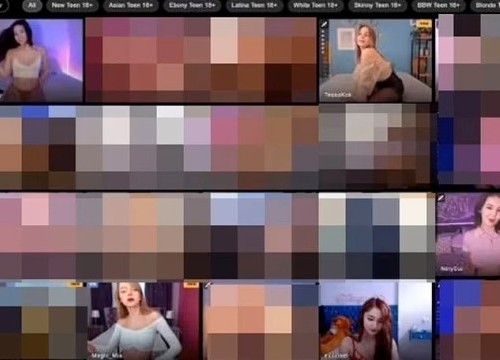Open the New Teen 18+ category chip
Screen dimensions: 500x360
coord(72,5)
